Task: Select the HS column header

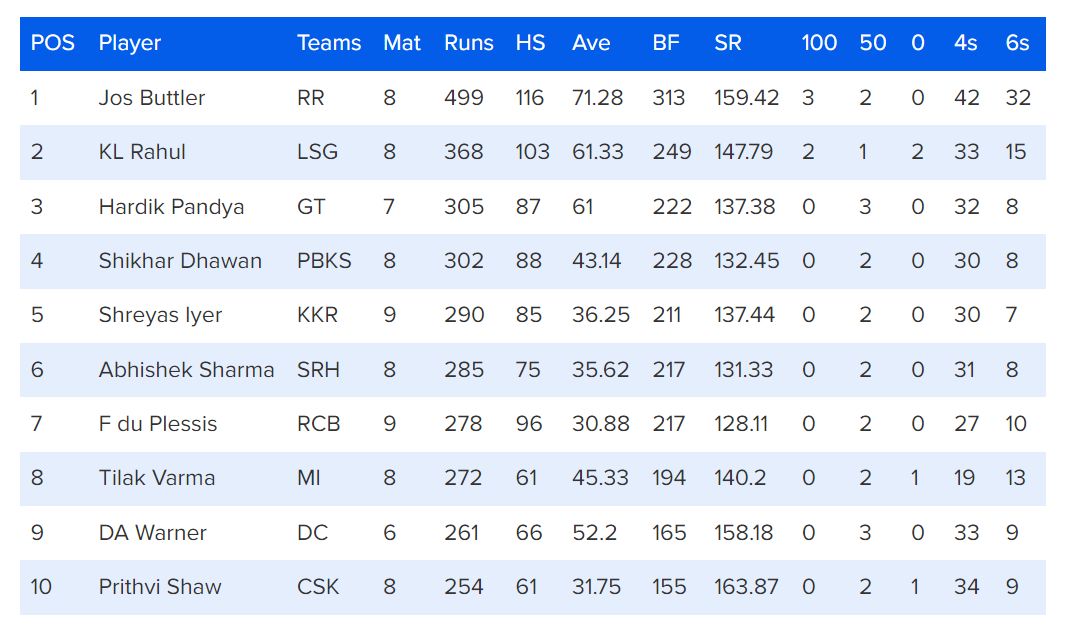Action: click(530, 43)
